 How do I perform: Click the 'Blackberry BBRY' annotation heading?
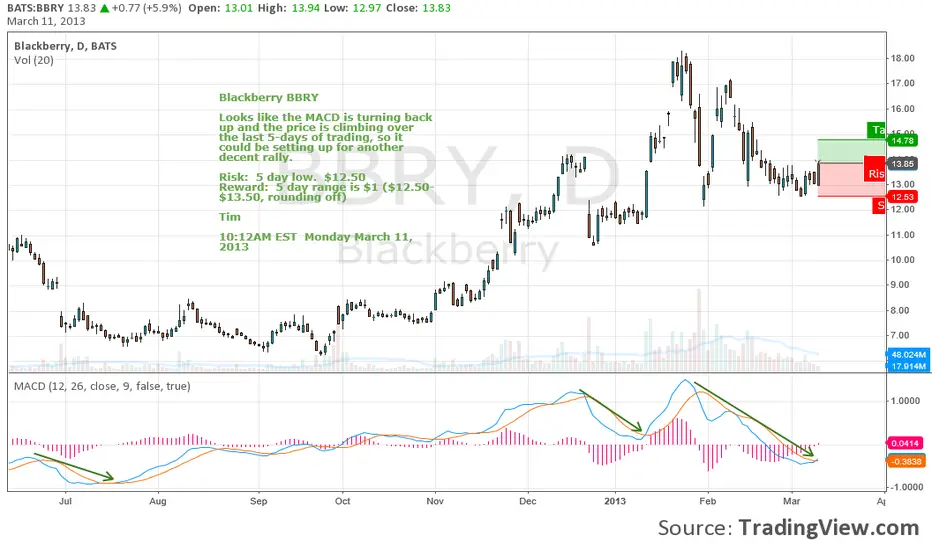click(x=269, y=98)
